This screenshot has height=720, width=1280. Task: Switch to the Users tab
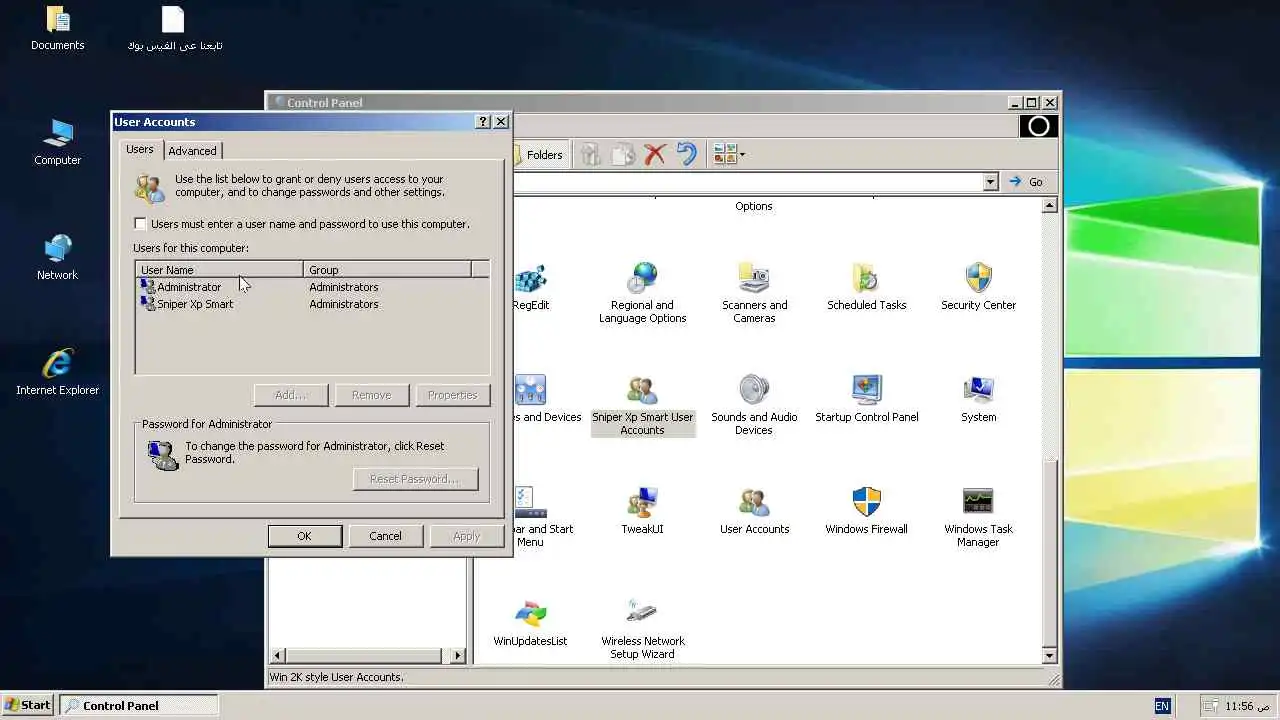[x=140, y=149]
